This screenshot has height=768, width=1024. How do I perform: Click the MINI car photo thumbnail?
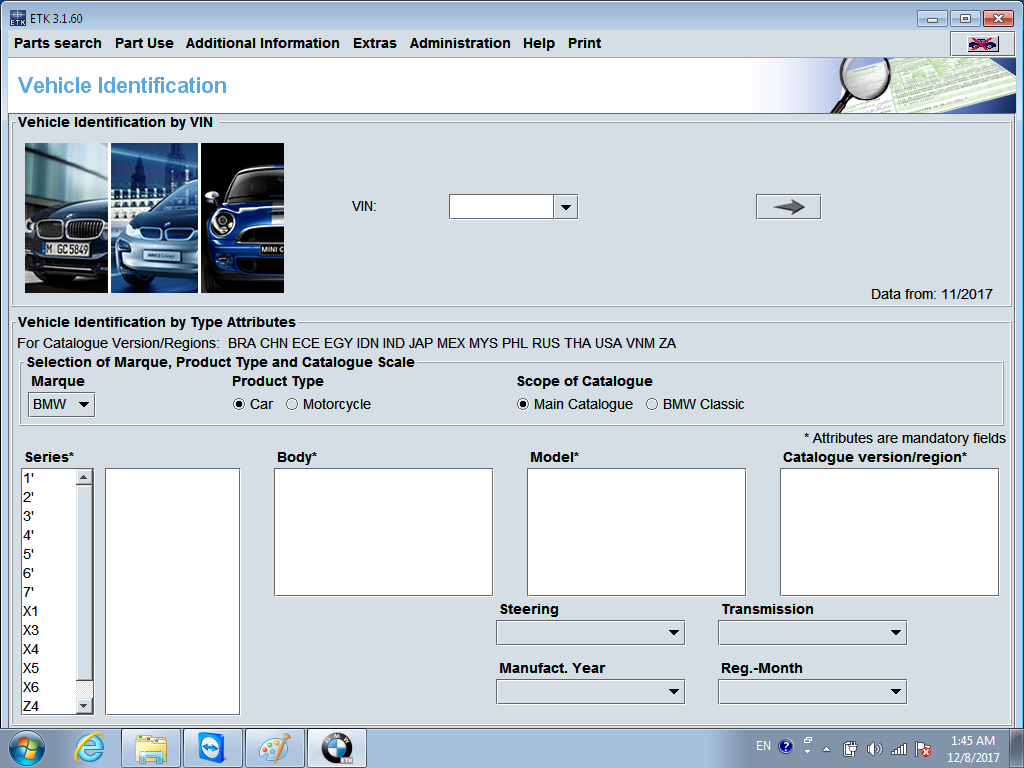pyautogui.click(x=242, y=218)
